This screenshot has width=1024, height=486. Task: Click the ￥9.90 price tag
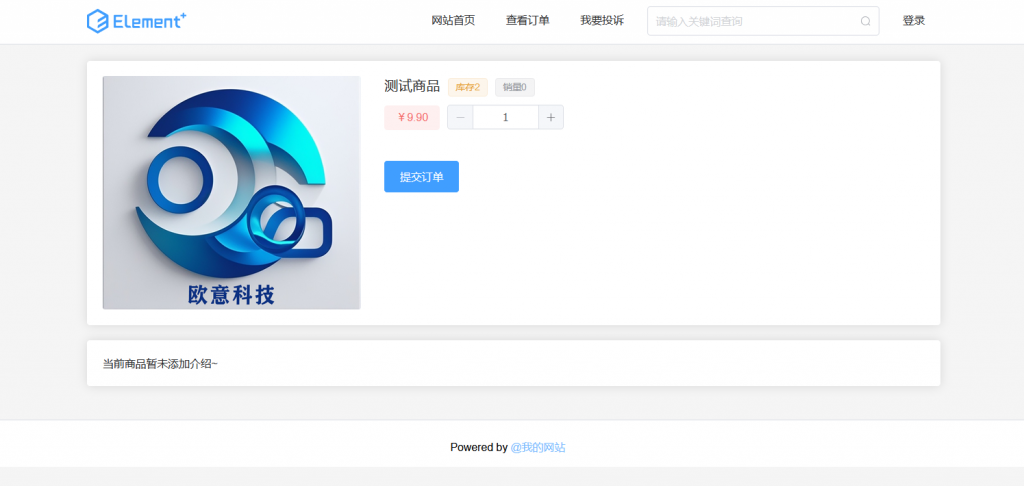(412, 118)
